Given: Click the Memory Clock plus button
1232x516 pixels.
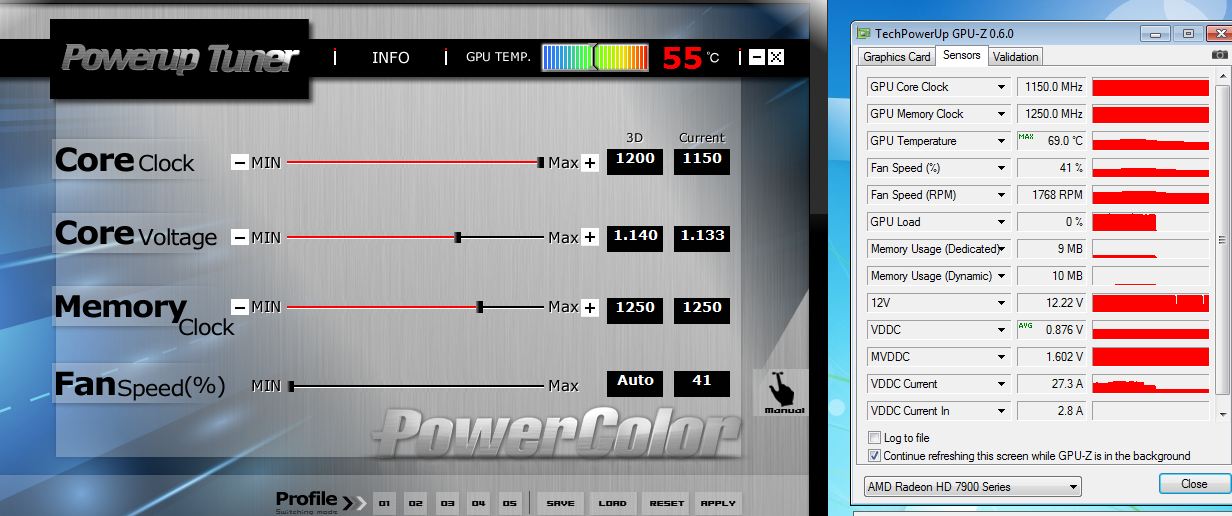Looking at the screenshot, I should [590, 307].
